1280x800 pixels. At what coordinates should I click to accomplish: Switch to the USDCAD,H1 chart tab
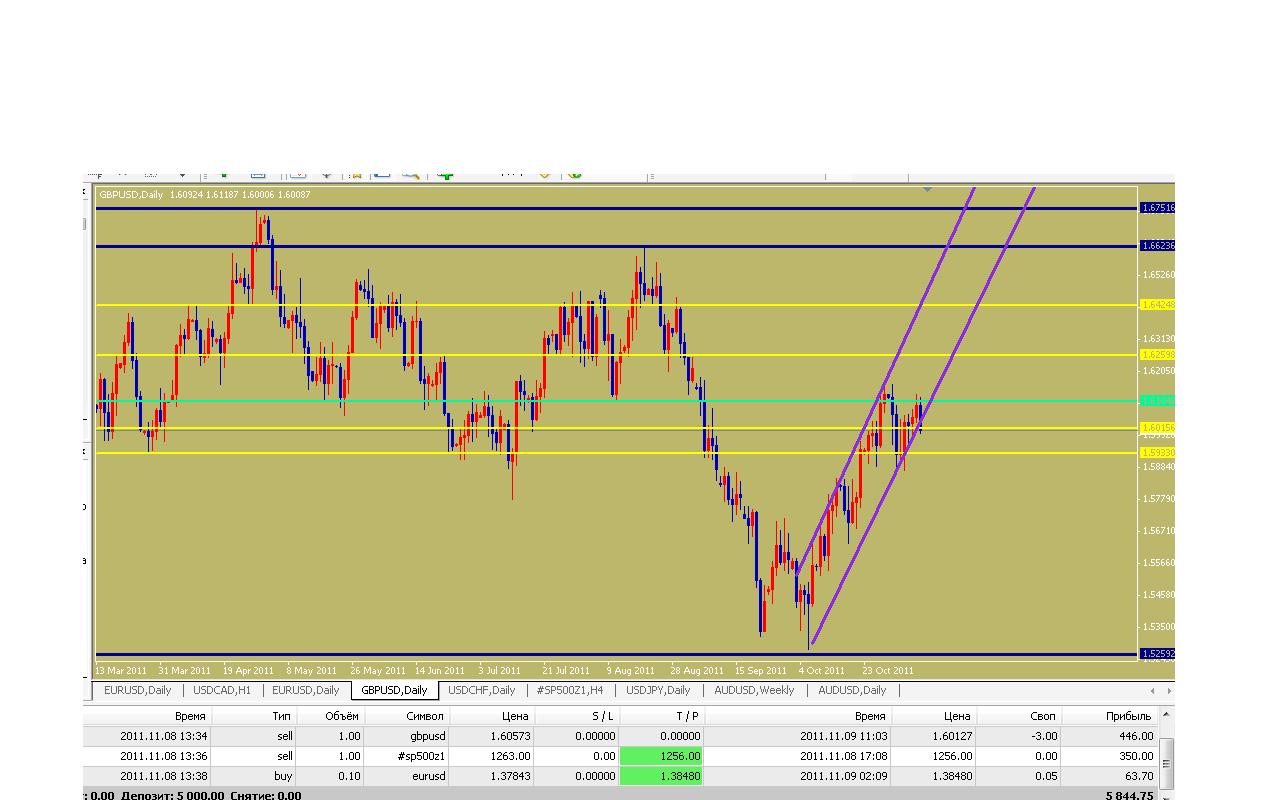pyautogui.click(x=222, y=690)
